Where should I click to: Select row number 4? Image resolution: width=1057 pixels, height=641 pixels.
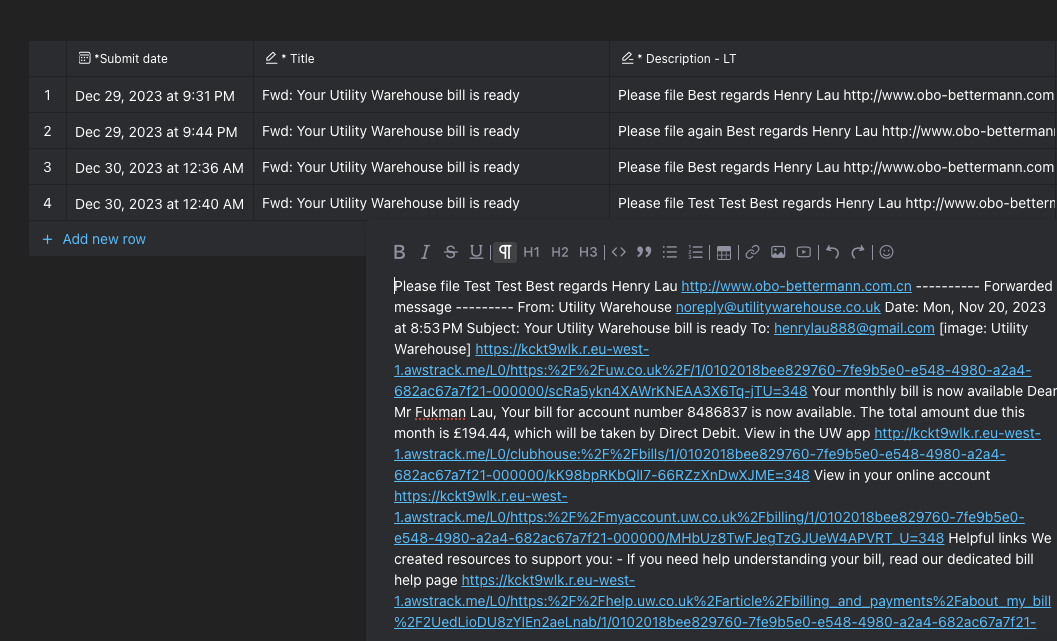tap(47, 203)
